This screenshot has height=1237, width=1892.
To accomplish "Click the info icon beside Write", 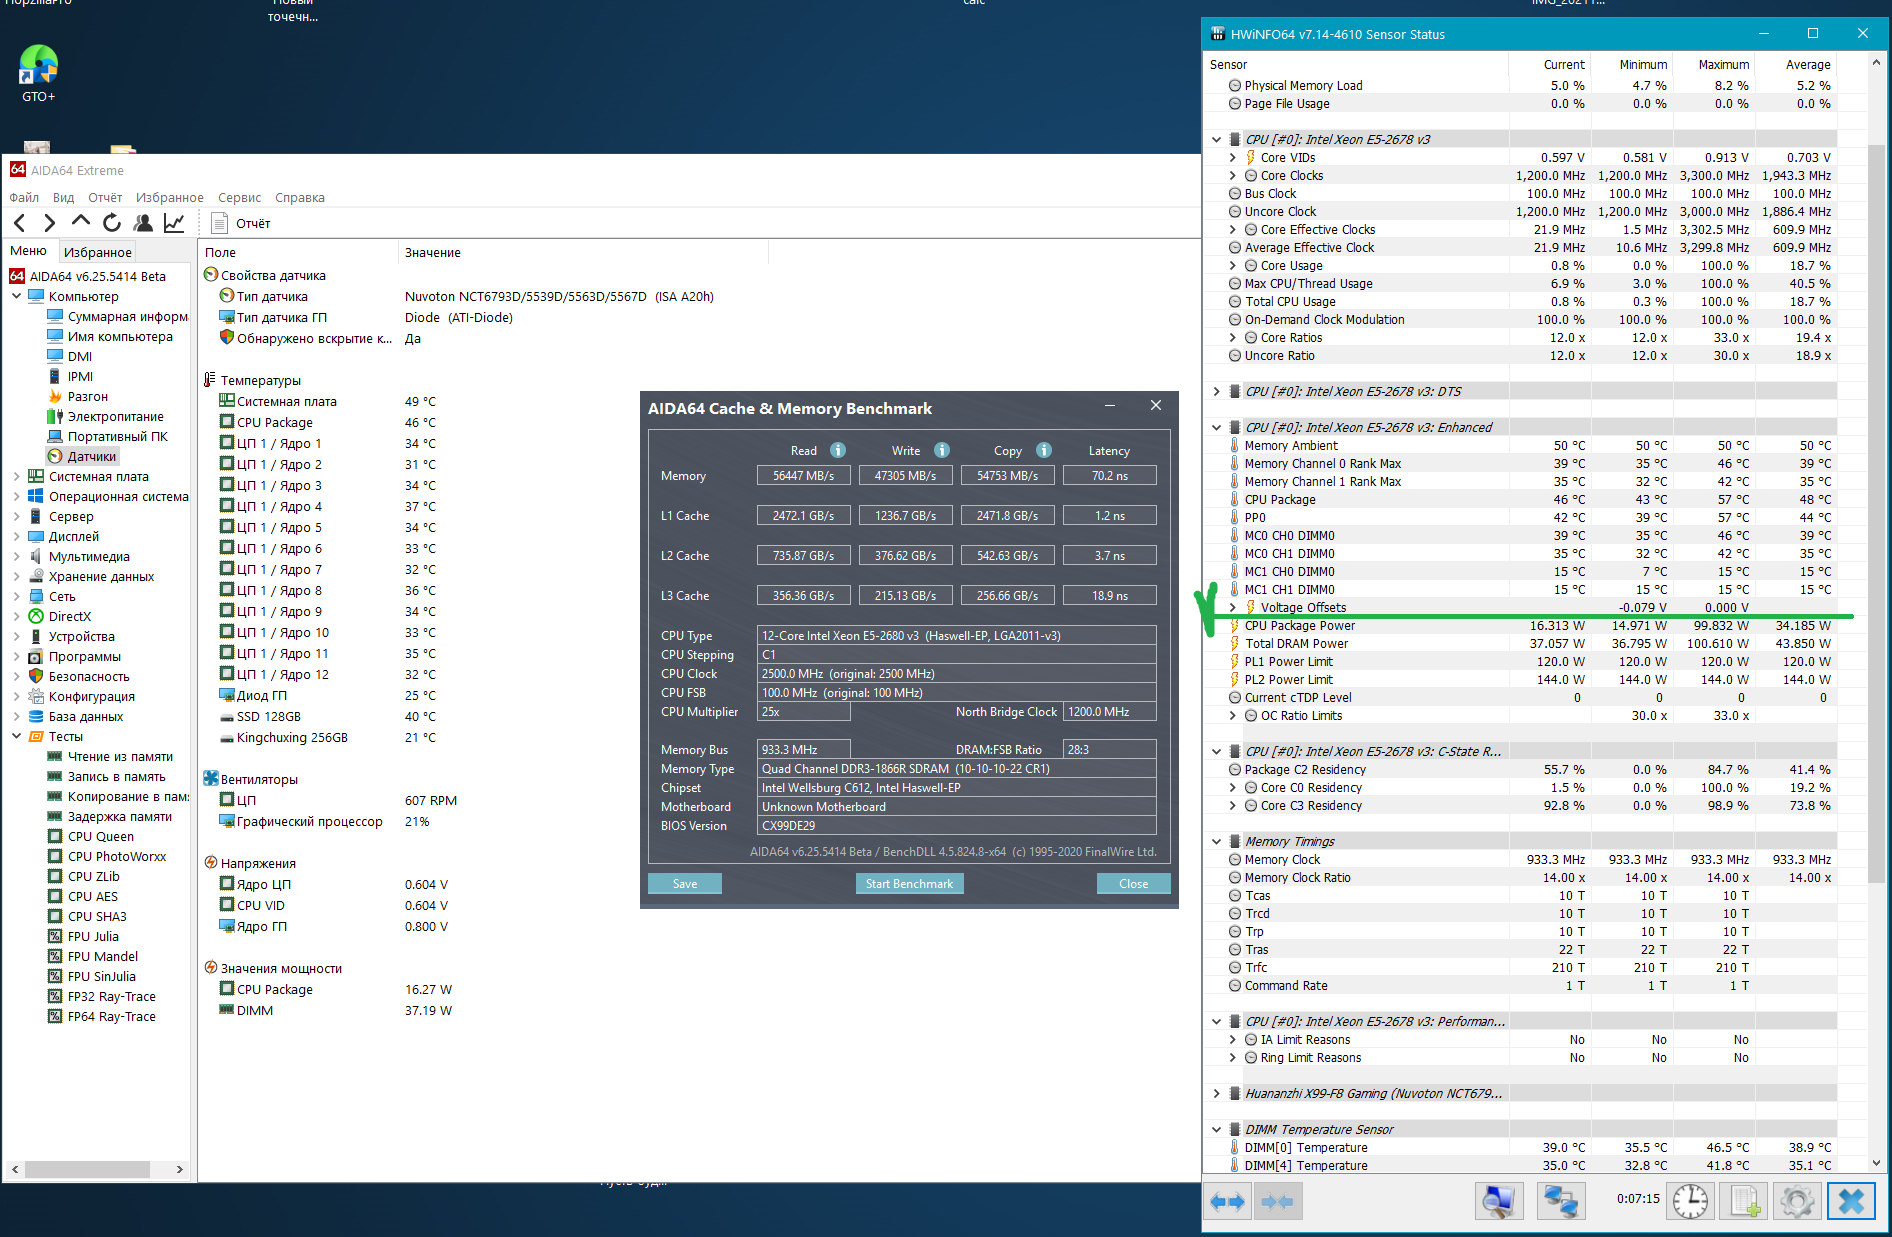I will [942, 450].
